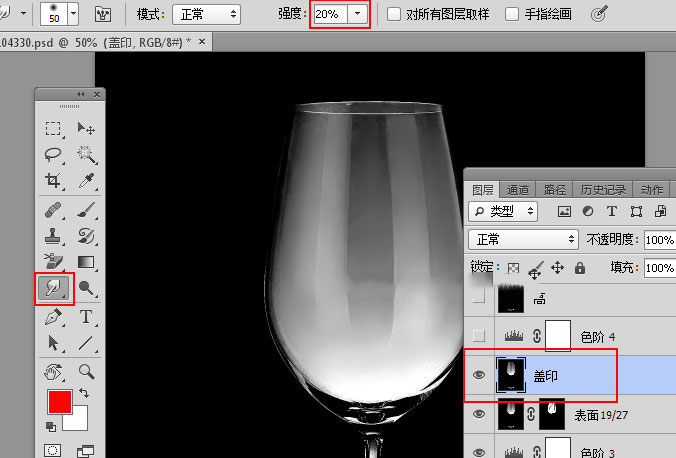
Task: Click the 不透明度 value field
Action: click(x=659, y=240)
